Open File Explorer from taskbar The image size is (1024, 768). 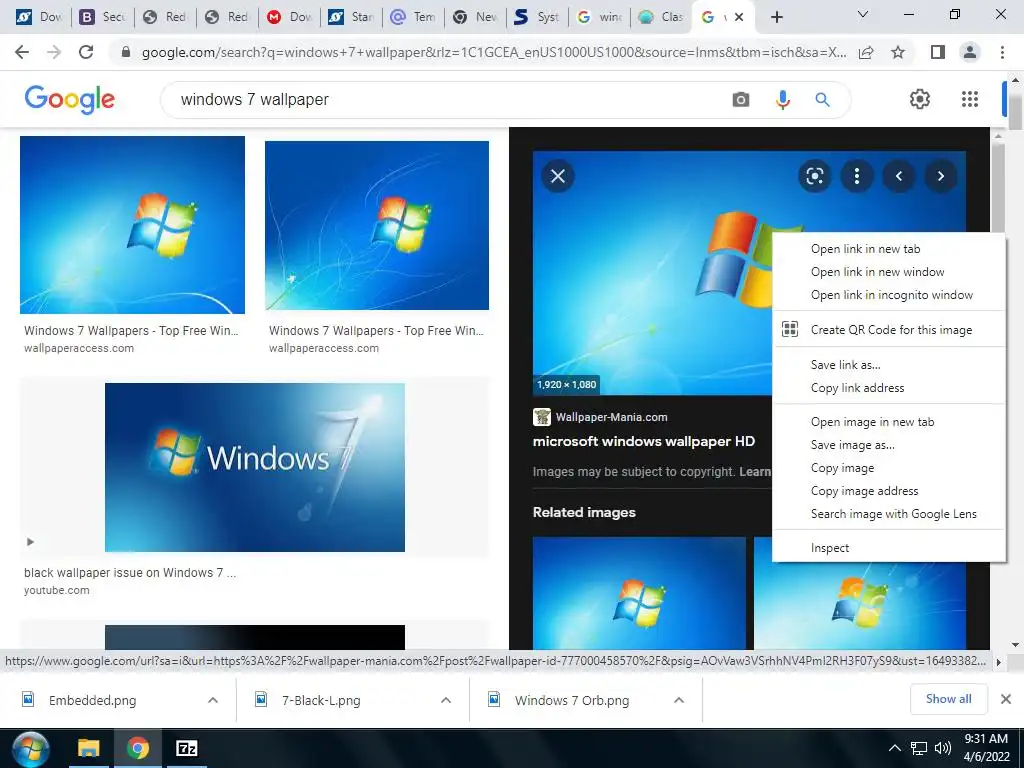(x=89, y=748)
